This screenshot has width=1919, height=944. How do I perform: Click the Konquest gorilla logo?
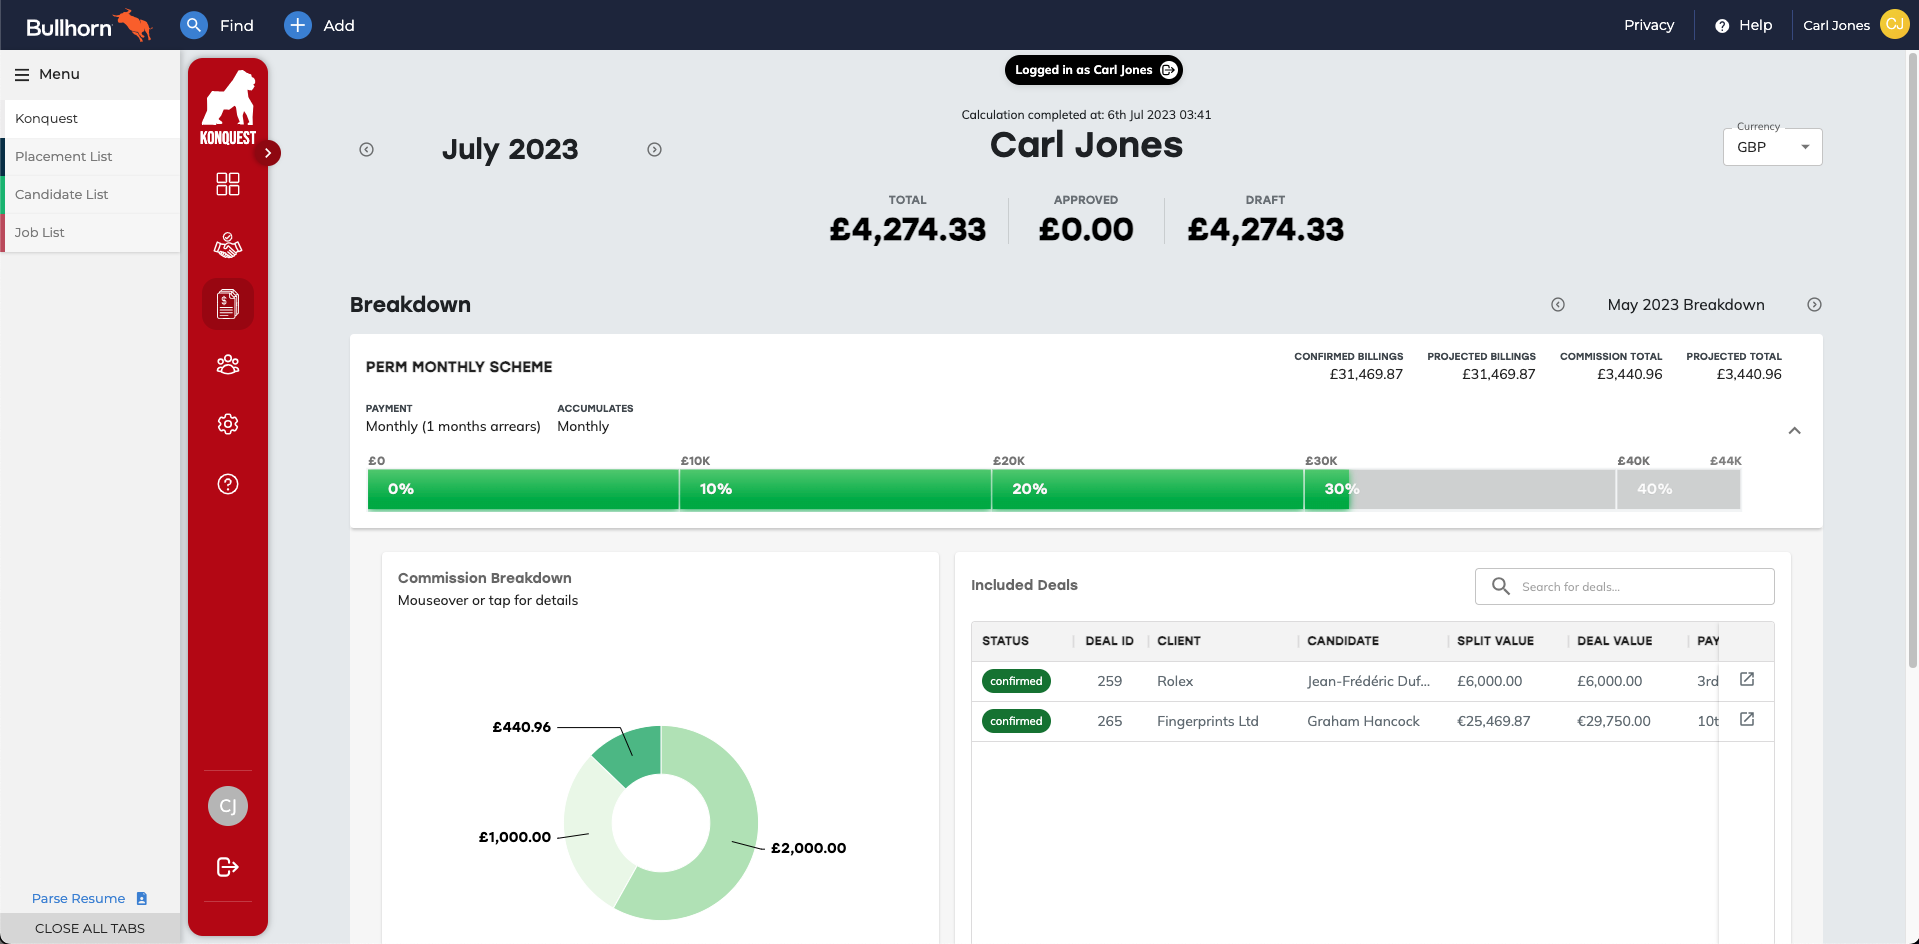228,106
